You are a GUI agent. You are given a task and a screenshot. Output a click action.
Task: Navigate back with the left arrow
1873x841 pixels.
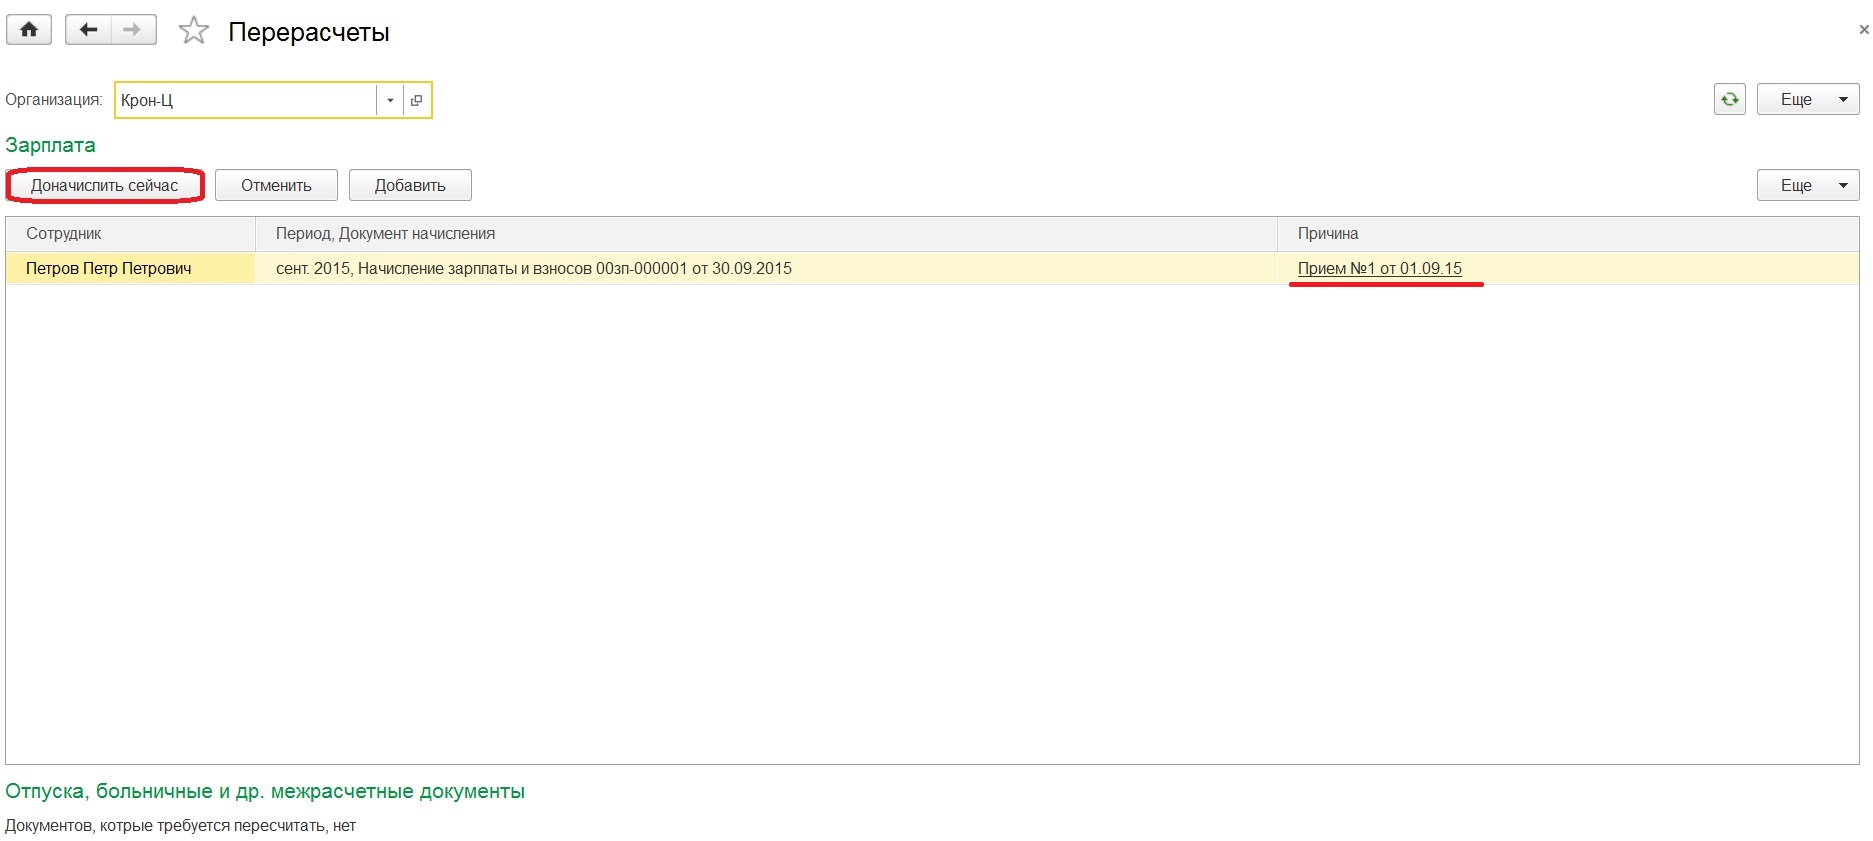[88, 30]
